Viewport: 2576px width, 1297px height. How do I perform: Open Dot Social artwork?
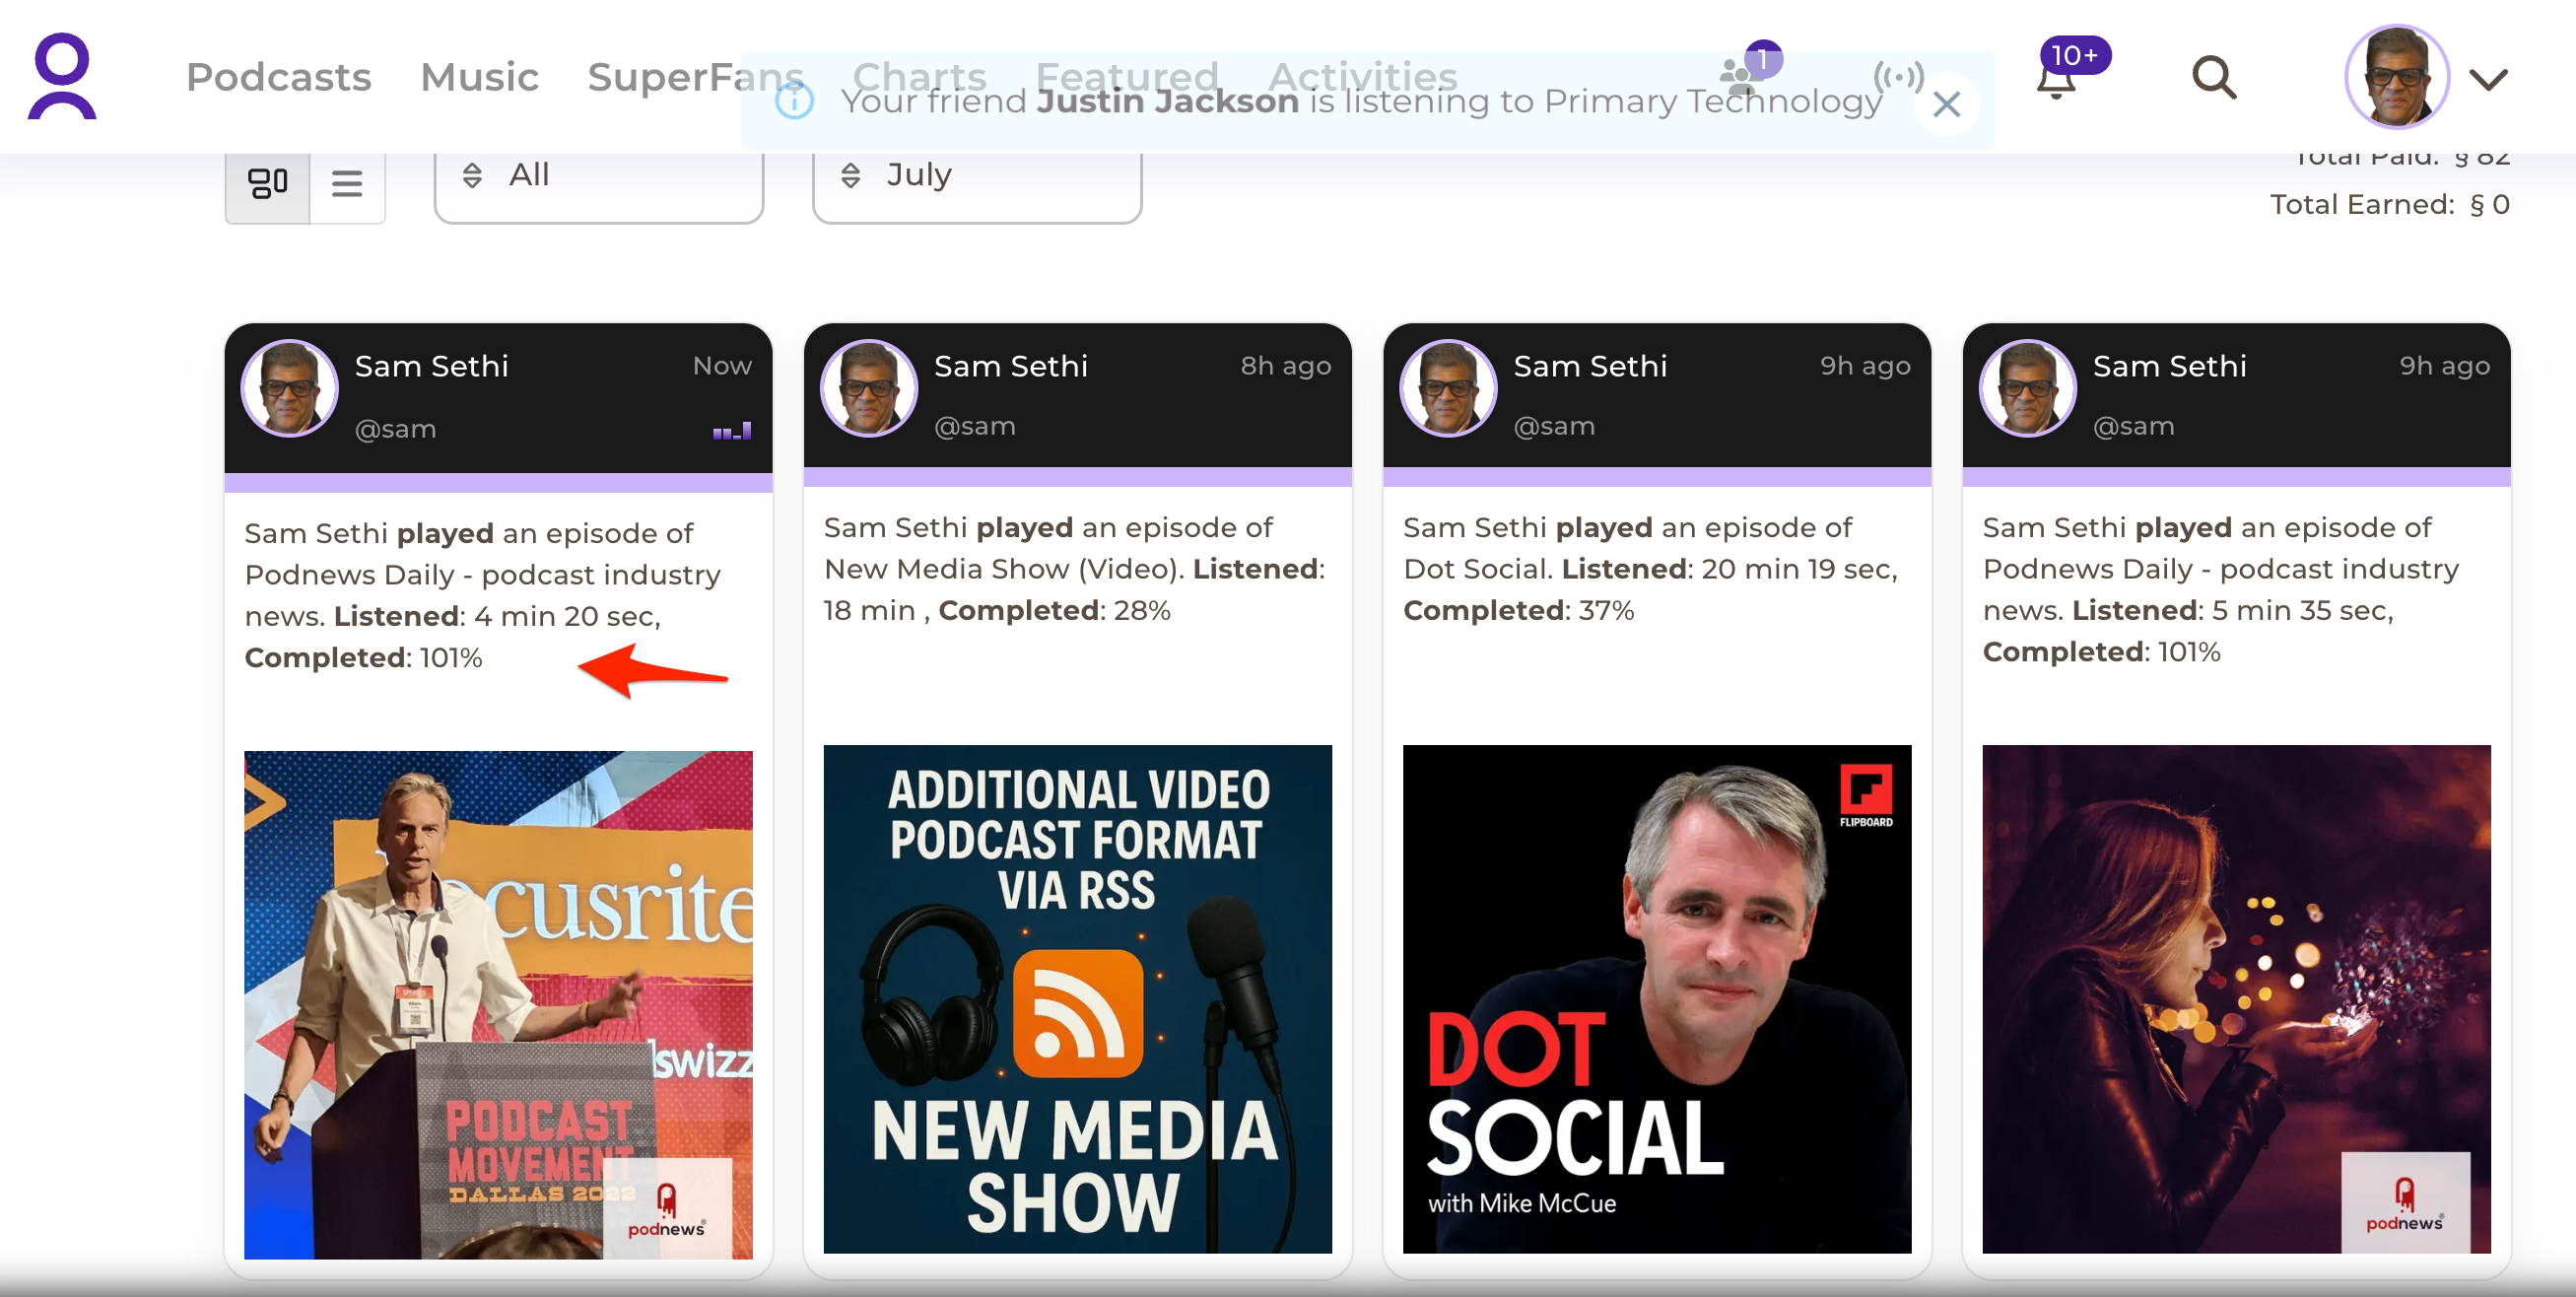(1657, 998)
